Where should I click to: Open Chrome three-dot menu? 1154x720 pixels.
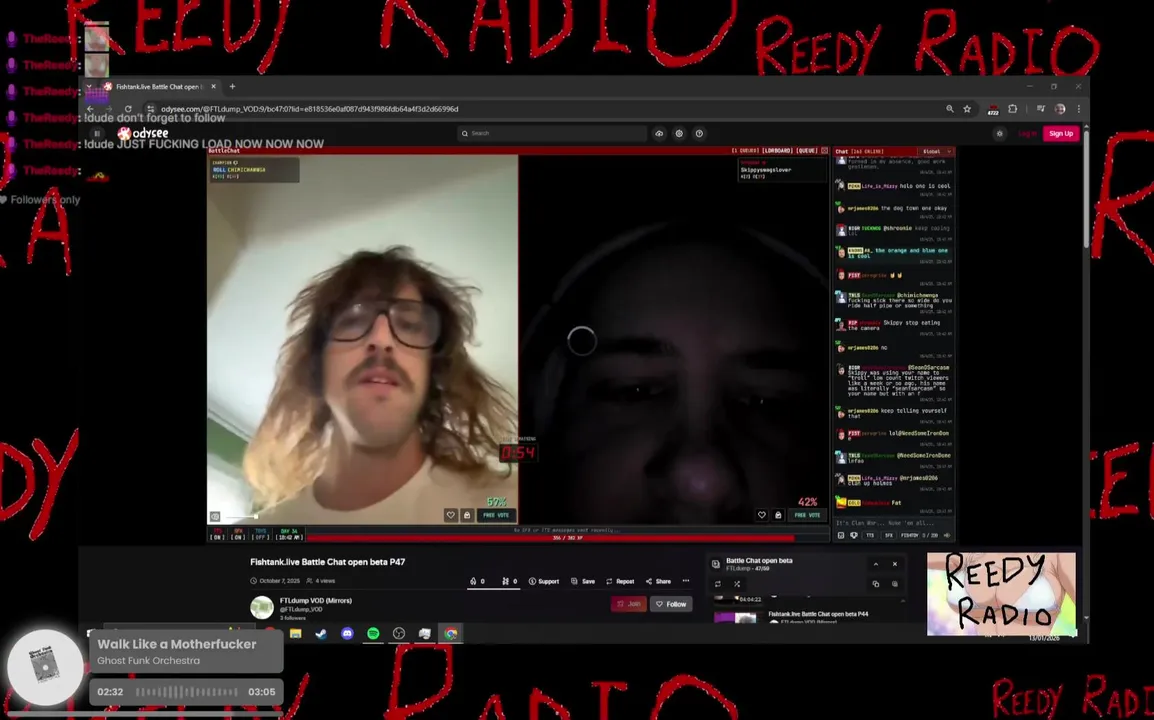(x=1078, y=109)
